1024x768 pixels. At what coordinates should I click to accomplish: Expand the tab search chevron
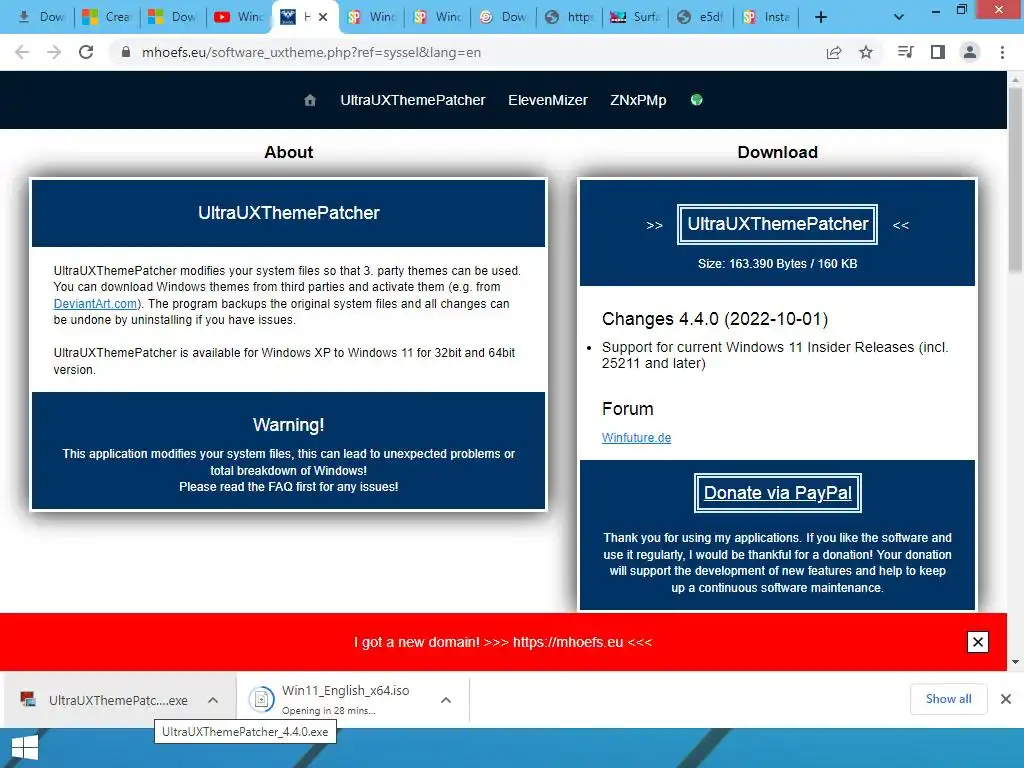899,17
